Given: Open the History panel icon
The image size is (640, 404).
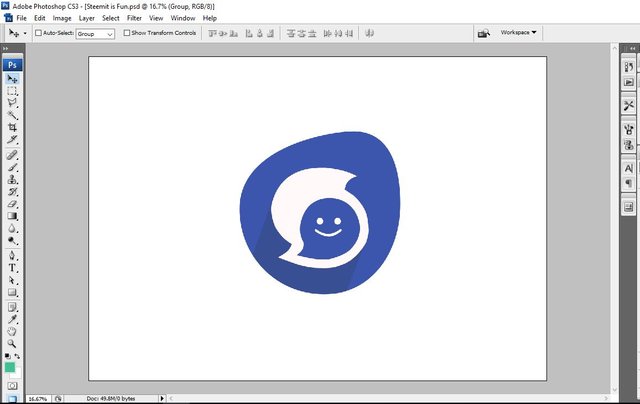Looking at the screenshot, I should [629, 67].
